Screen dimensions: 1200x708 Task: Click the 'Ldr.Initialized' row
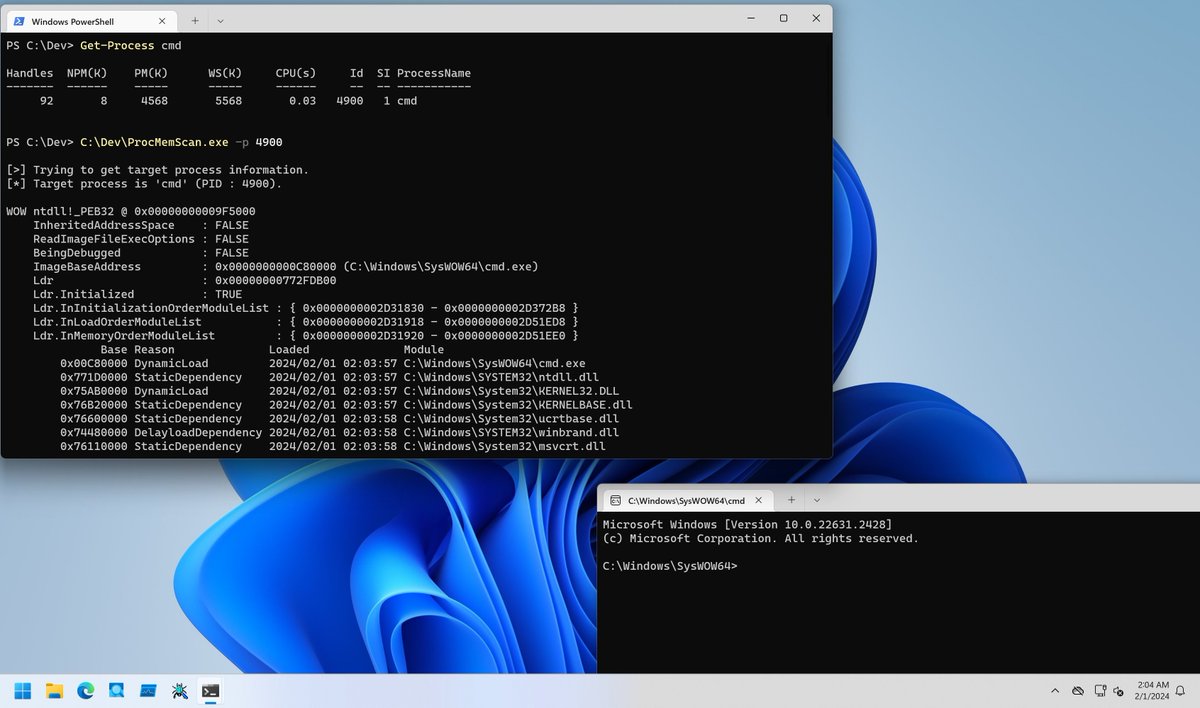click(138, 295)
